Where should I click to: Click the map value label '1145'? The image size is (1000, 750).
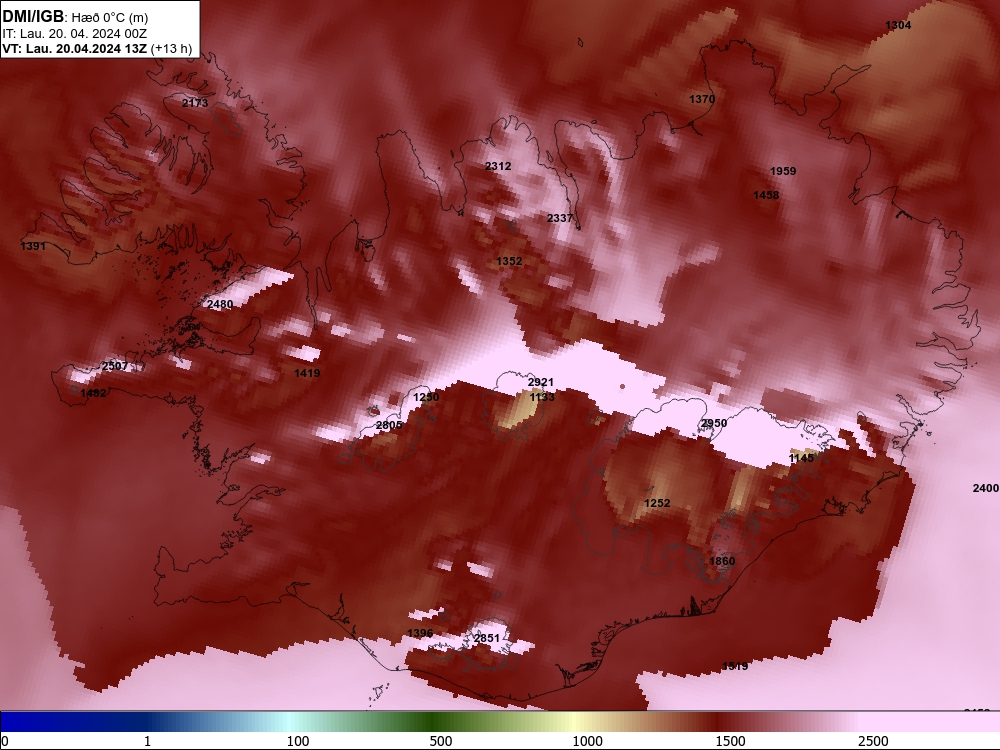[x=801, y=458]
